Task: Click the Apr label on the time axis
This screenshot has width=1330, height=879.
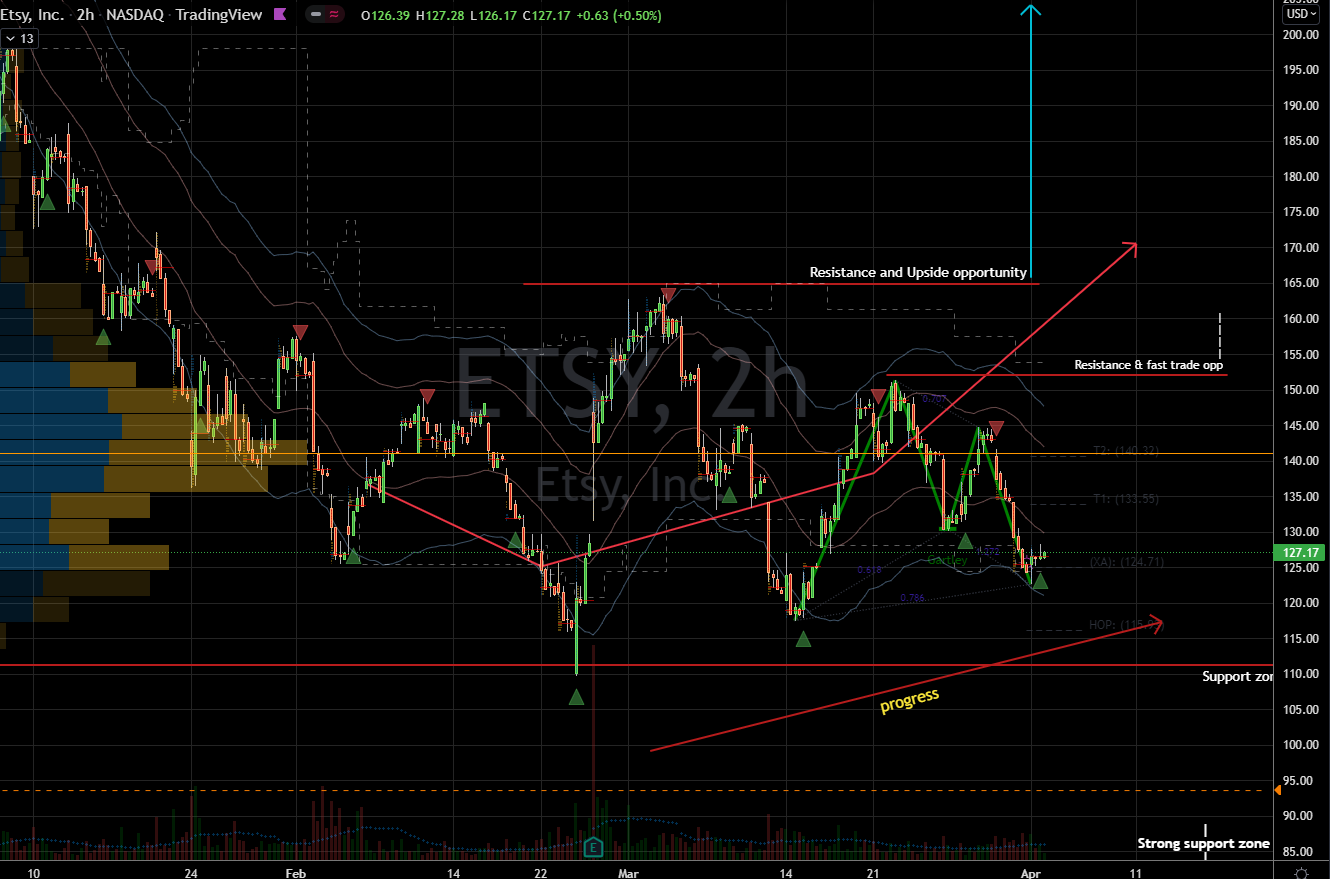Action: click(x=1031, y=873)
